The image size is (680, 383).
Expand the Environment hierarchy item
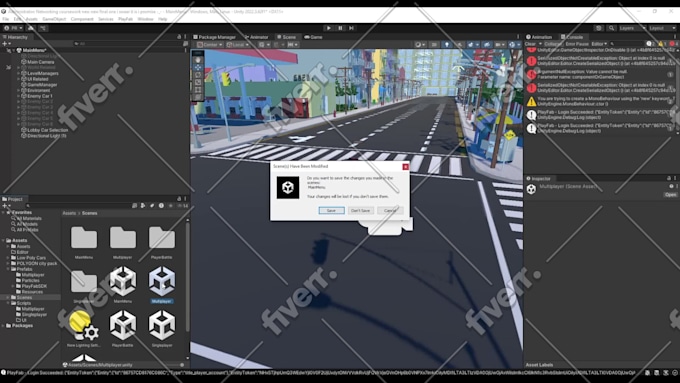18,90
